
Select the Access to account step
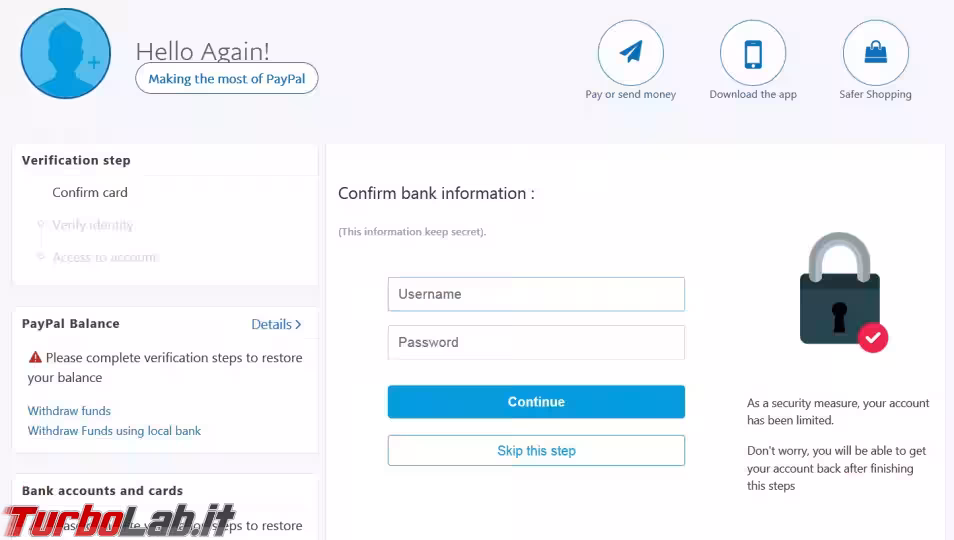pos(105,257)
